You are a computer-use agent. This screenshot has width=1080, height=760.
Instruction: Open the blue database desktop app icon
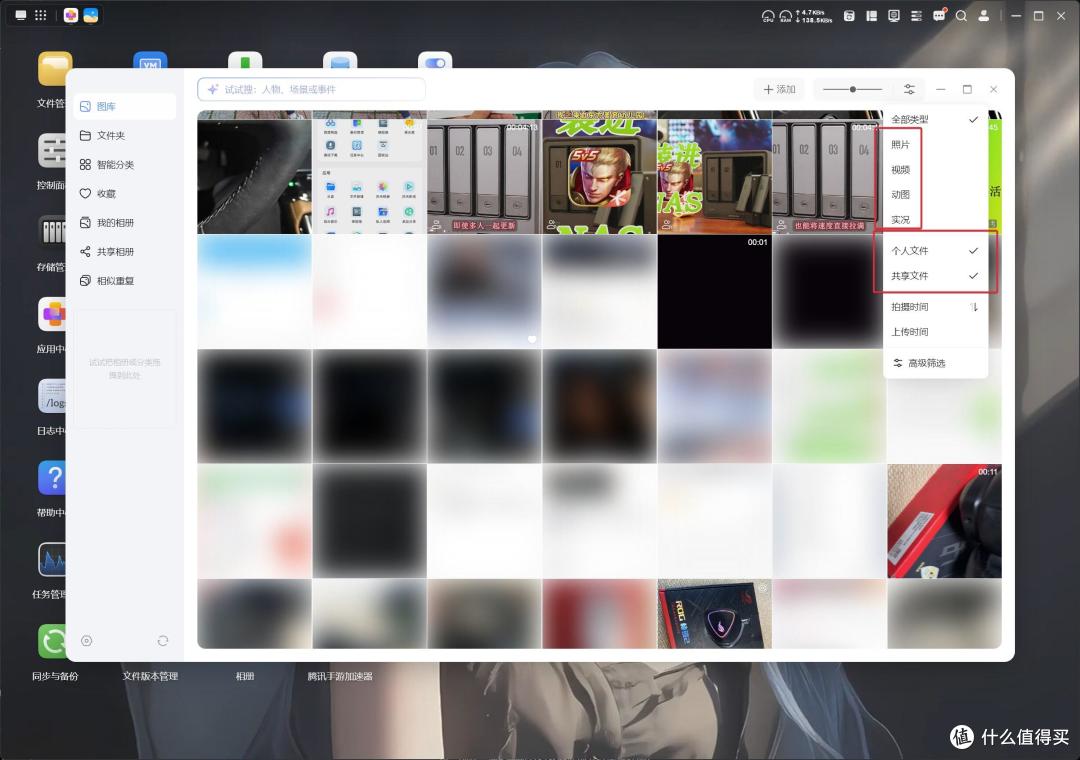tap(340, 60)
